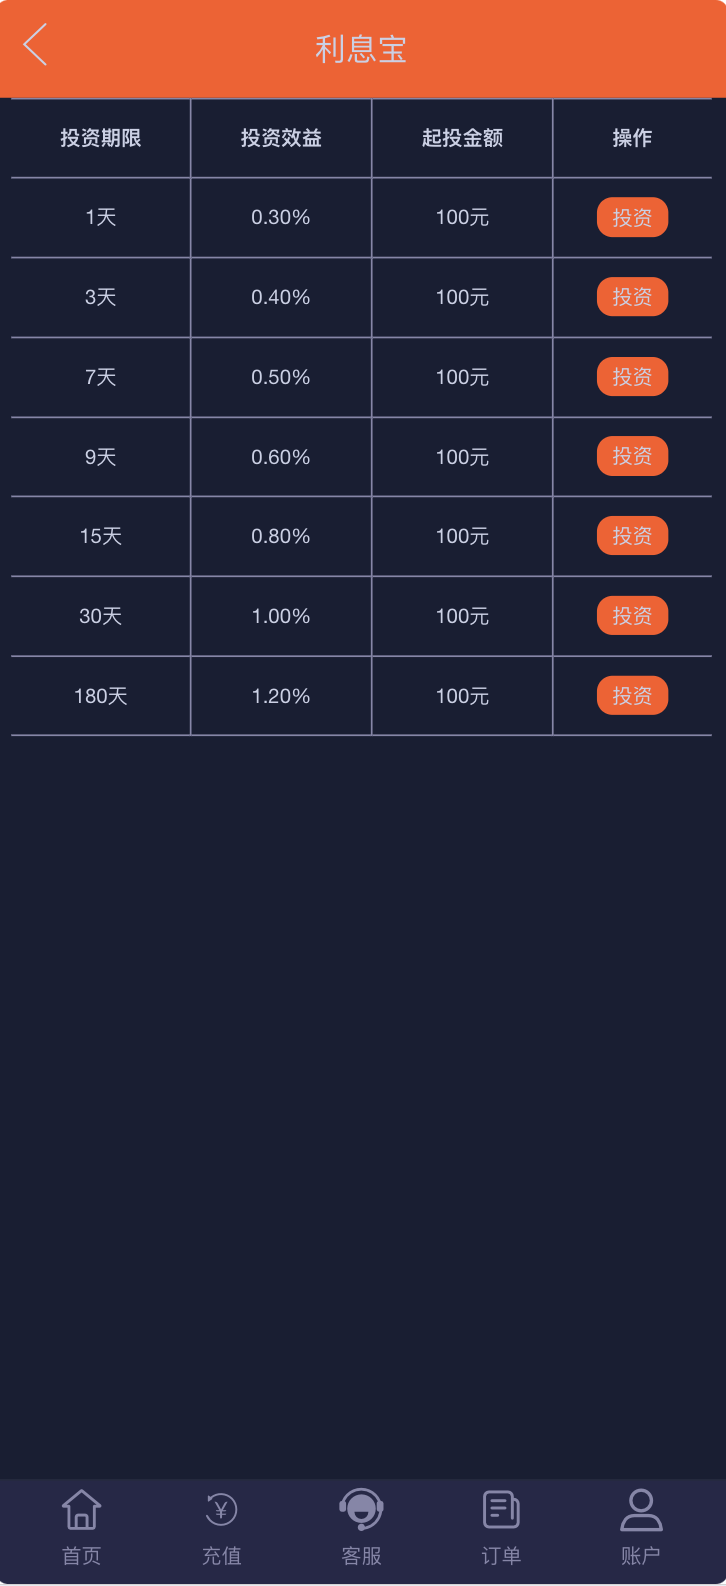
Task: Invest in the 1天 plan
Action: pyautogui.click(x=632, y=217)
